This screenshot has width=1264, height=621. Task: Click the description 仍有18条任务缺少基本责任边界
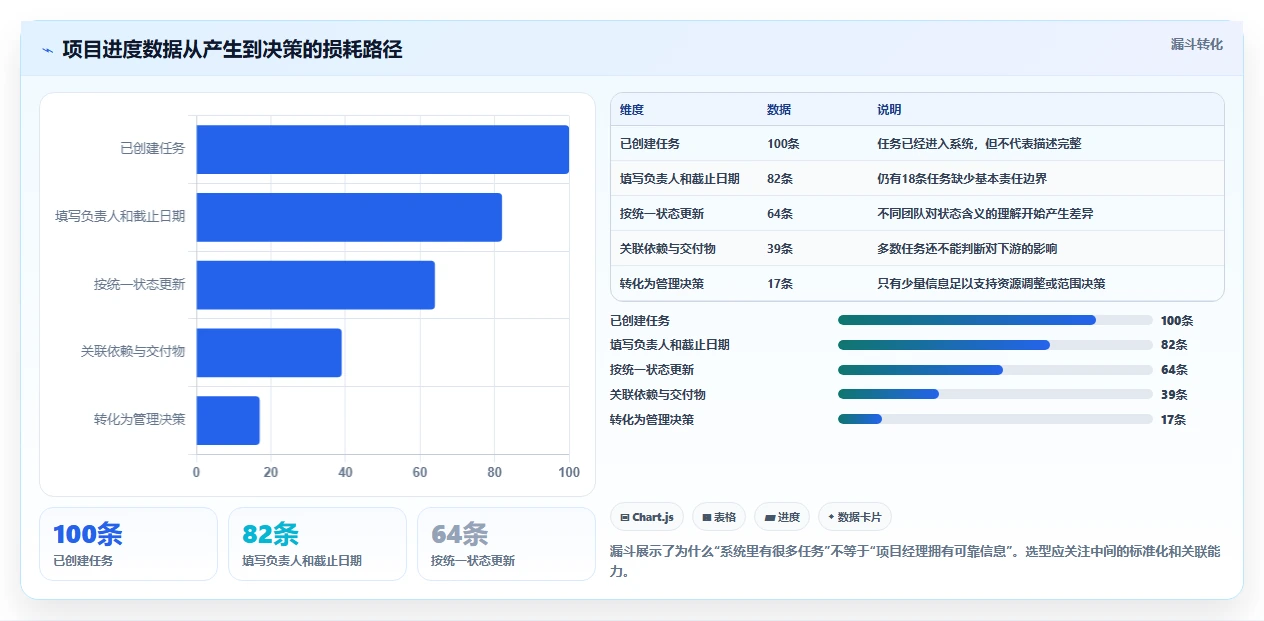962,179
